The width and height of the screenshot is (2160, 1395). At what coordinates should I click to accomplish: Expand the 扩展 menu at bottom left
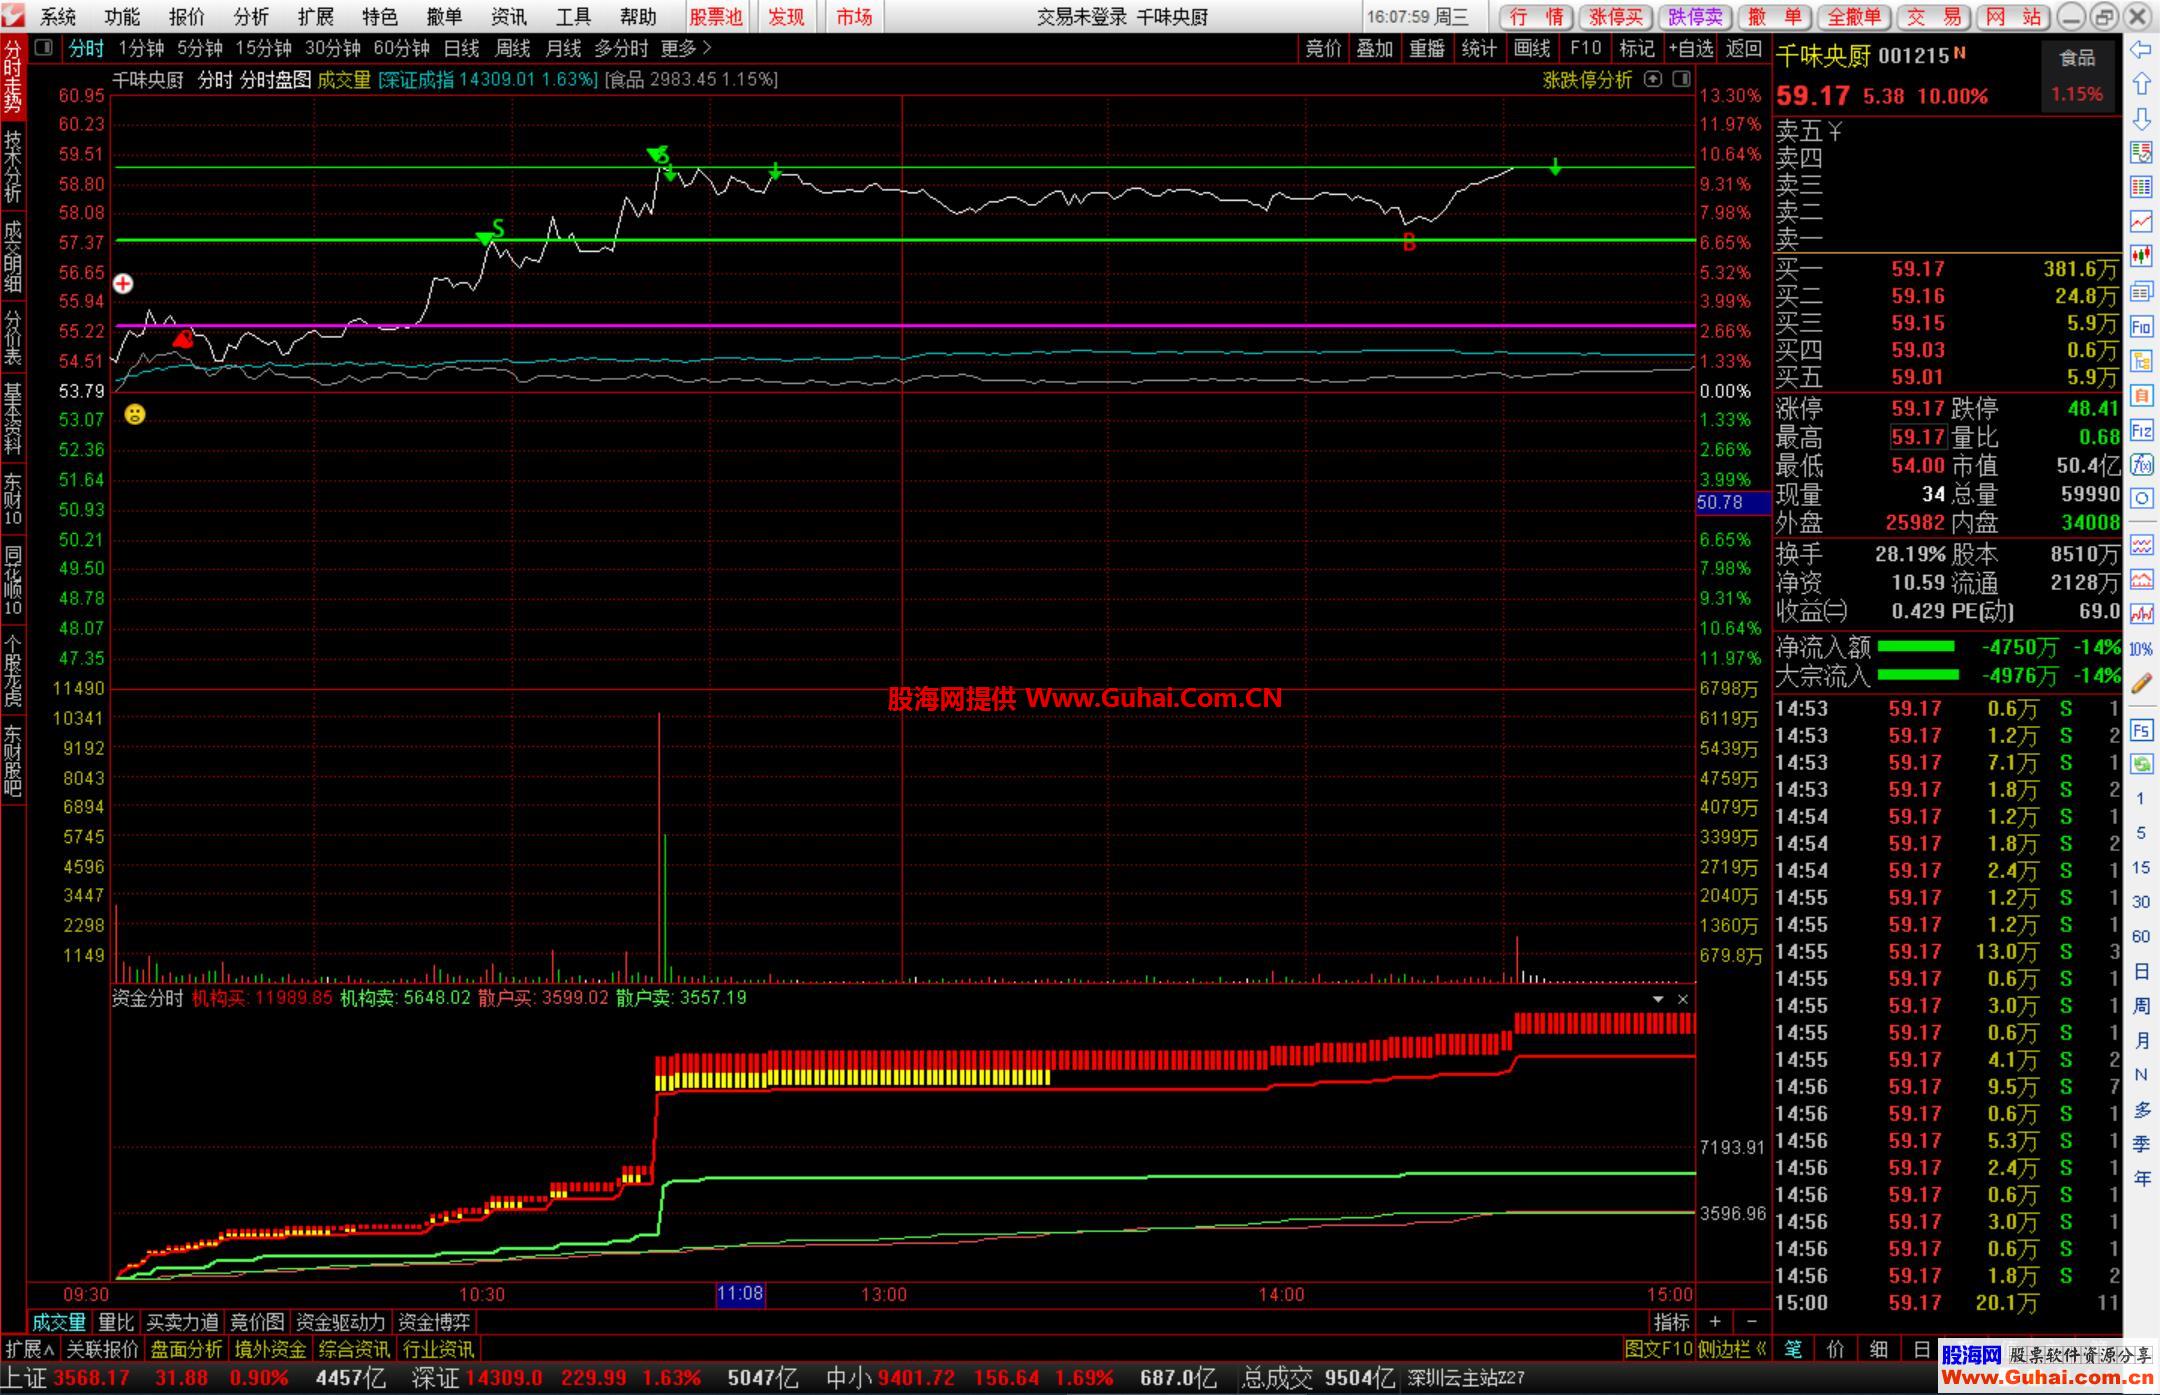pos(29,1349)
